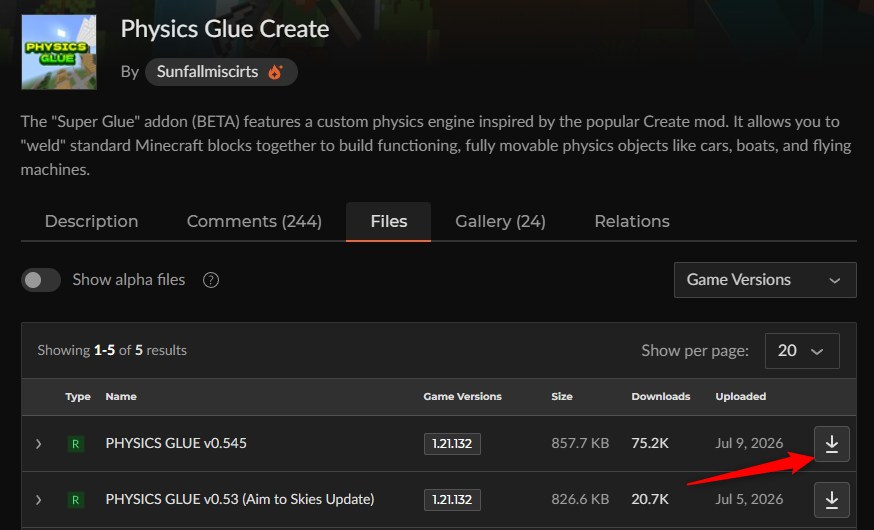Select the Files tab
Screen dimensions: 874x530
click(x=389, y=221)
